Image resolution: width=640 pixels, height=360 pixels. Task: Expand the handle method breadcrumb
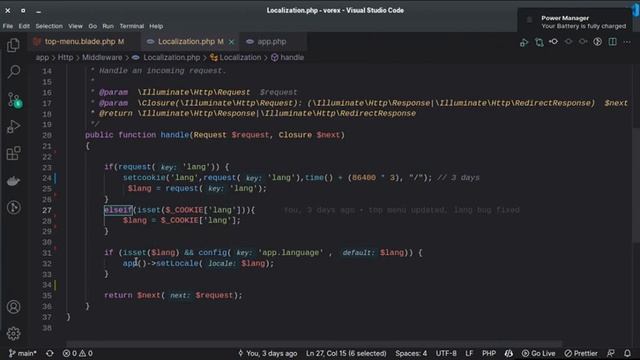[288, 58]
